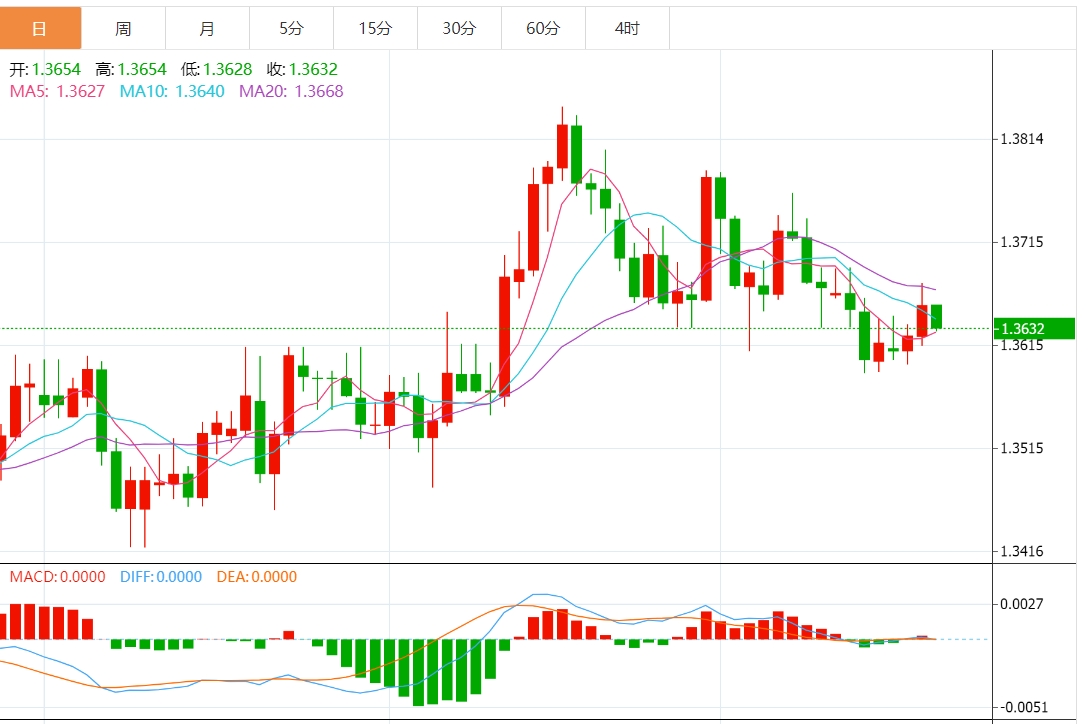Viewport: 1092px width, 724px height.
Task: Click the DIFF: 0.0000 label
Action: tap(161, 576)
